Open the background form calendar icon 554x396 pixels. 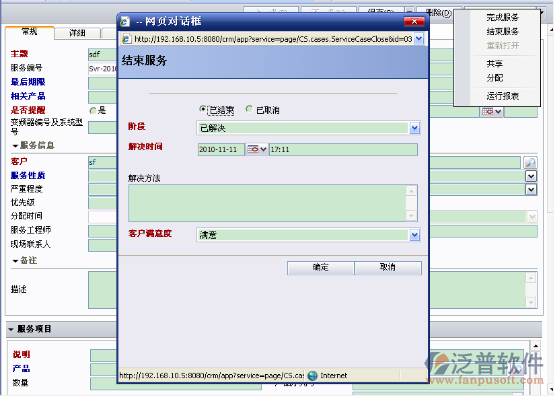click(491, 112)
